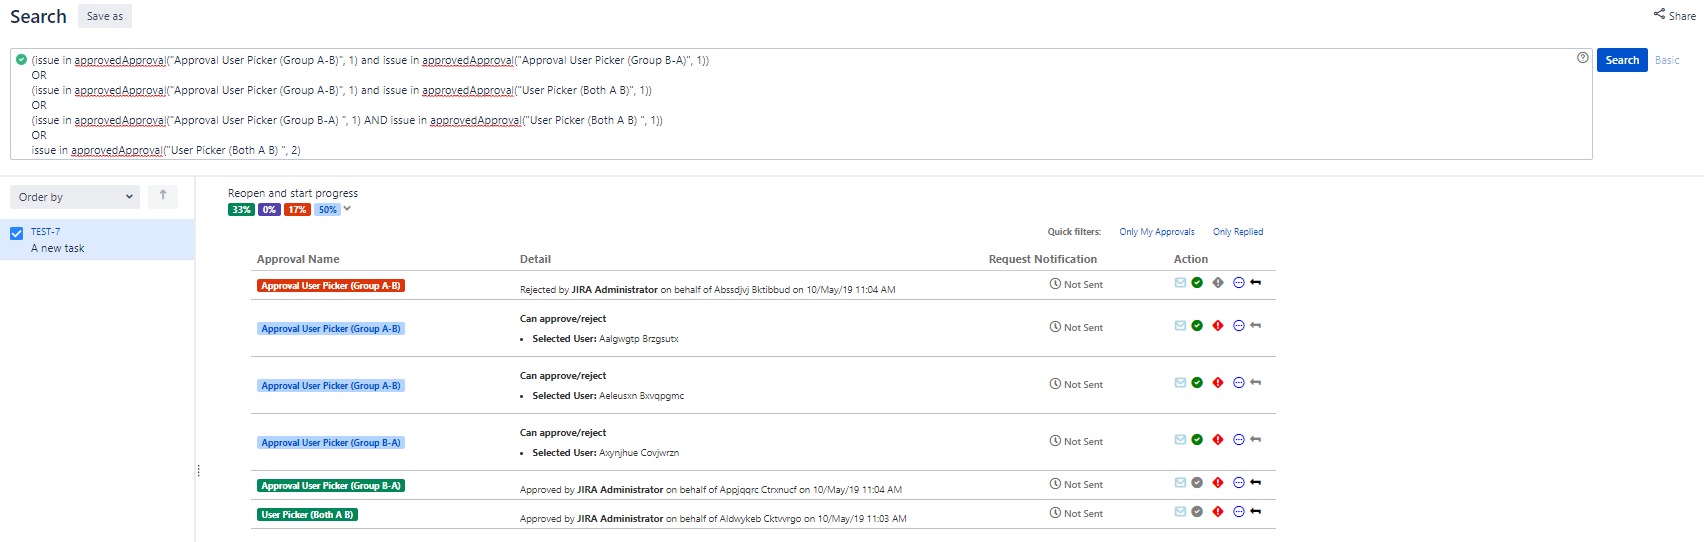Open the Order by dropdown

click(x=75, y=197)
